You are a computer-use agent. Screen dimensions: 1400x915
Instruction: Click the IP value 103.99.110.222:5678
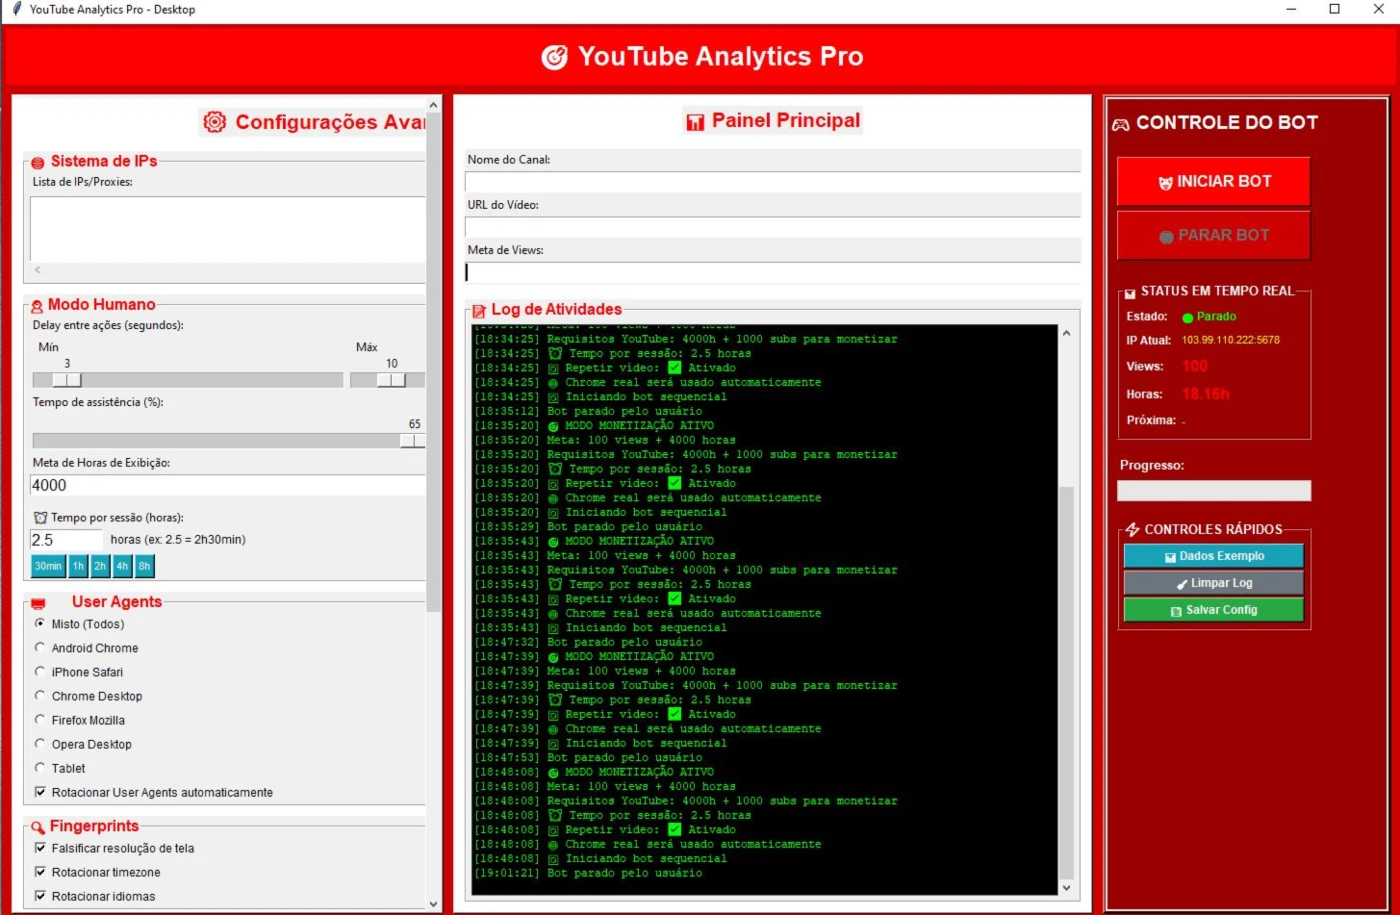coord(1230,340)
